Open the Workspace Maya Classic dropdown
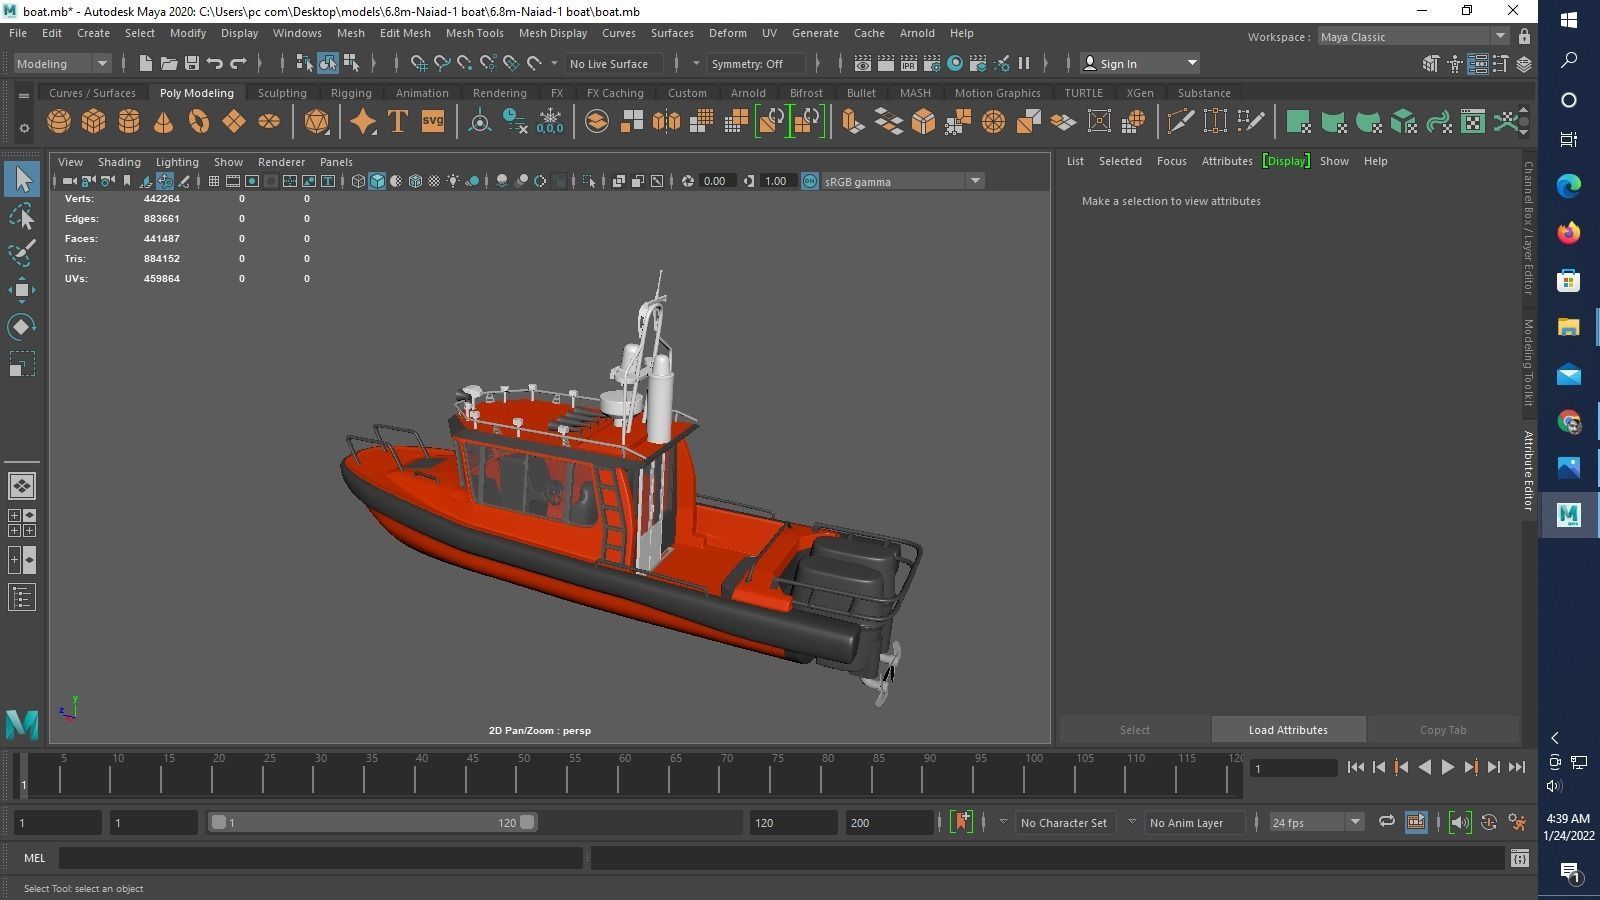This screenshot has height=900, width=1600. click(1413, 36)
